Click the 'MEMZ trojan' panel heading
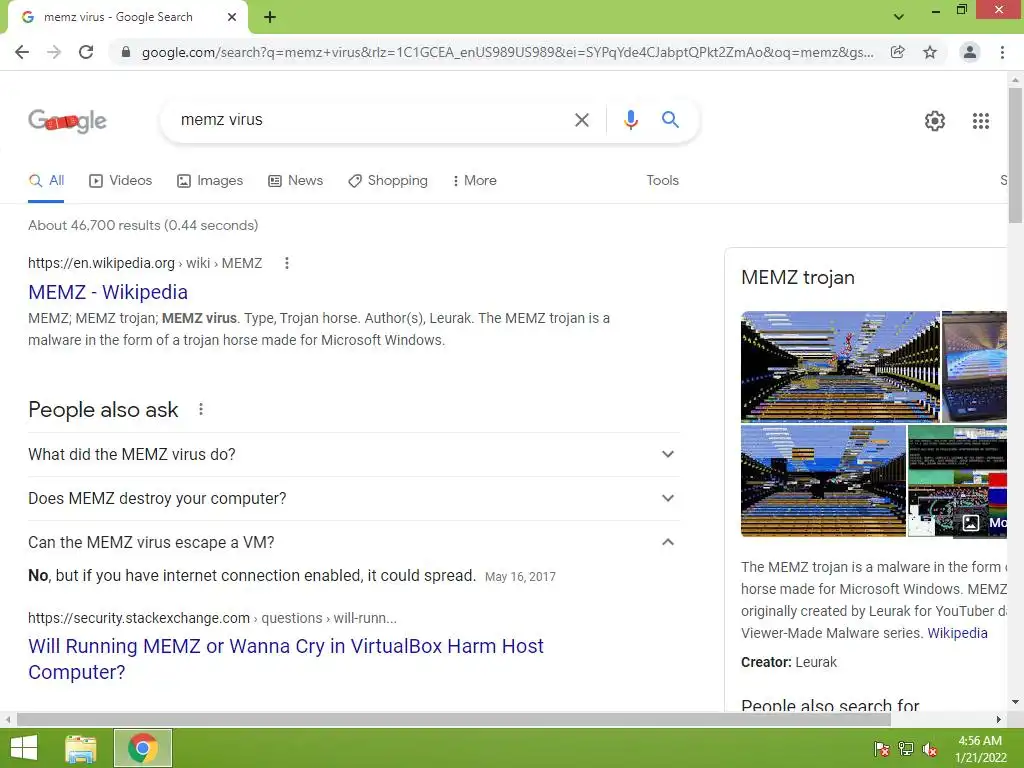Image resolution: width=1024 pixels, height=768 pixels. (797, 278)
